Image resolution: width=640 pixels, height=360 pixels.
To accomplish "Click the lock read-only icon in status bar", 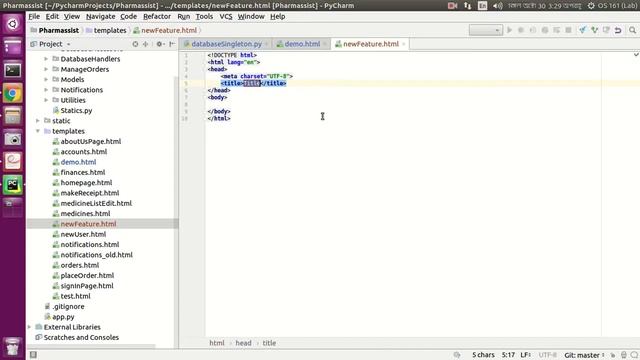I will coord(613,355).
